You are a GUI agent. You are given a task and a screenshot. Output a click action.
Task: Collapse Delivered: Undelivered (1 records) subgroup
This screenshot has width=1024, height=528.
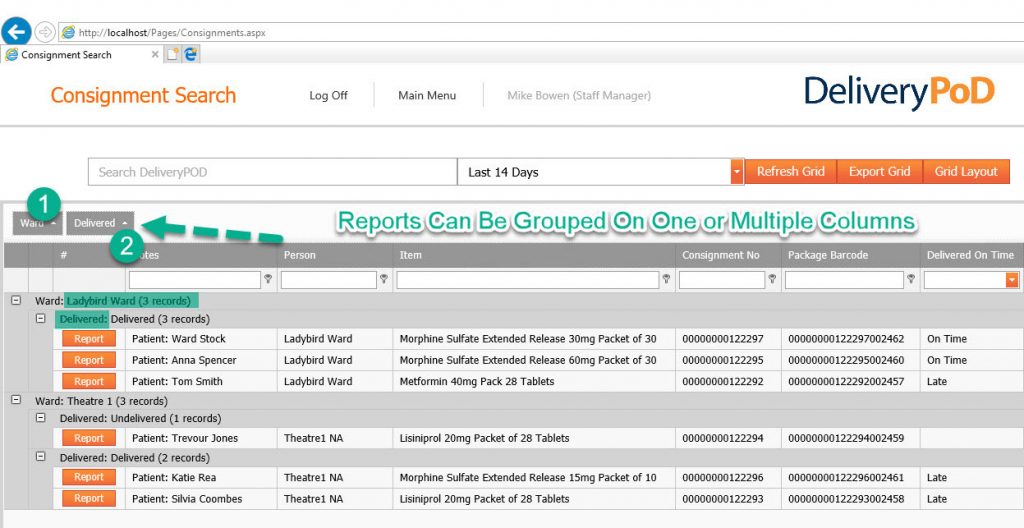[40, 418]
